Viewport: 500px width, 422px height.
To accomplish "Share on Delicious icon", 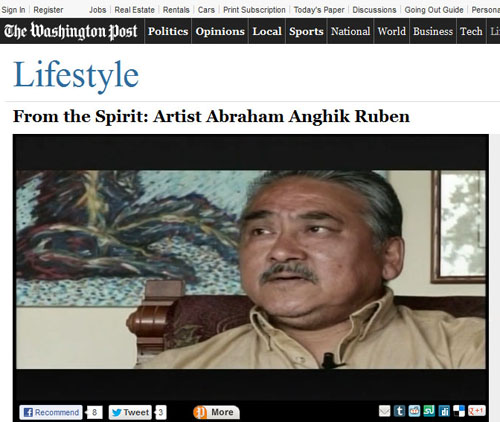I will coord(459,411).
